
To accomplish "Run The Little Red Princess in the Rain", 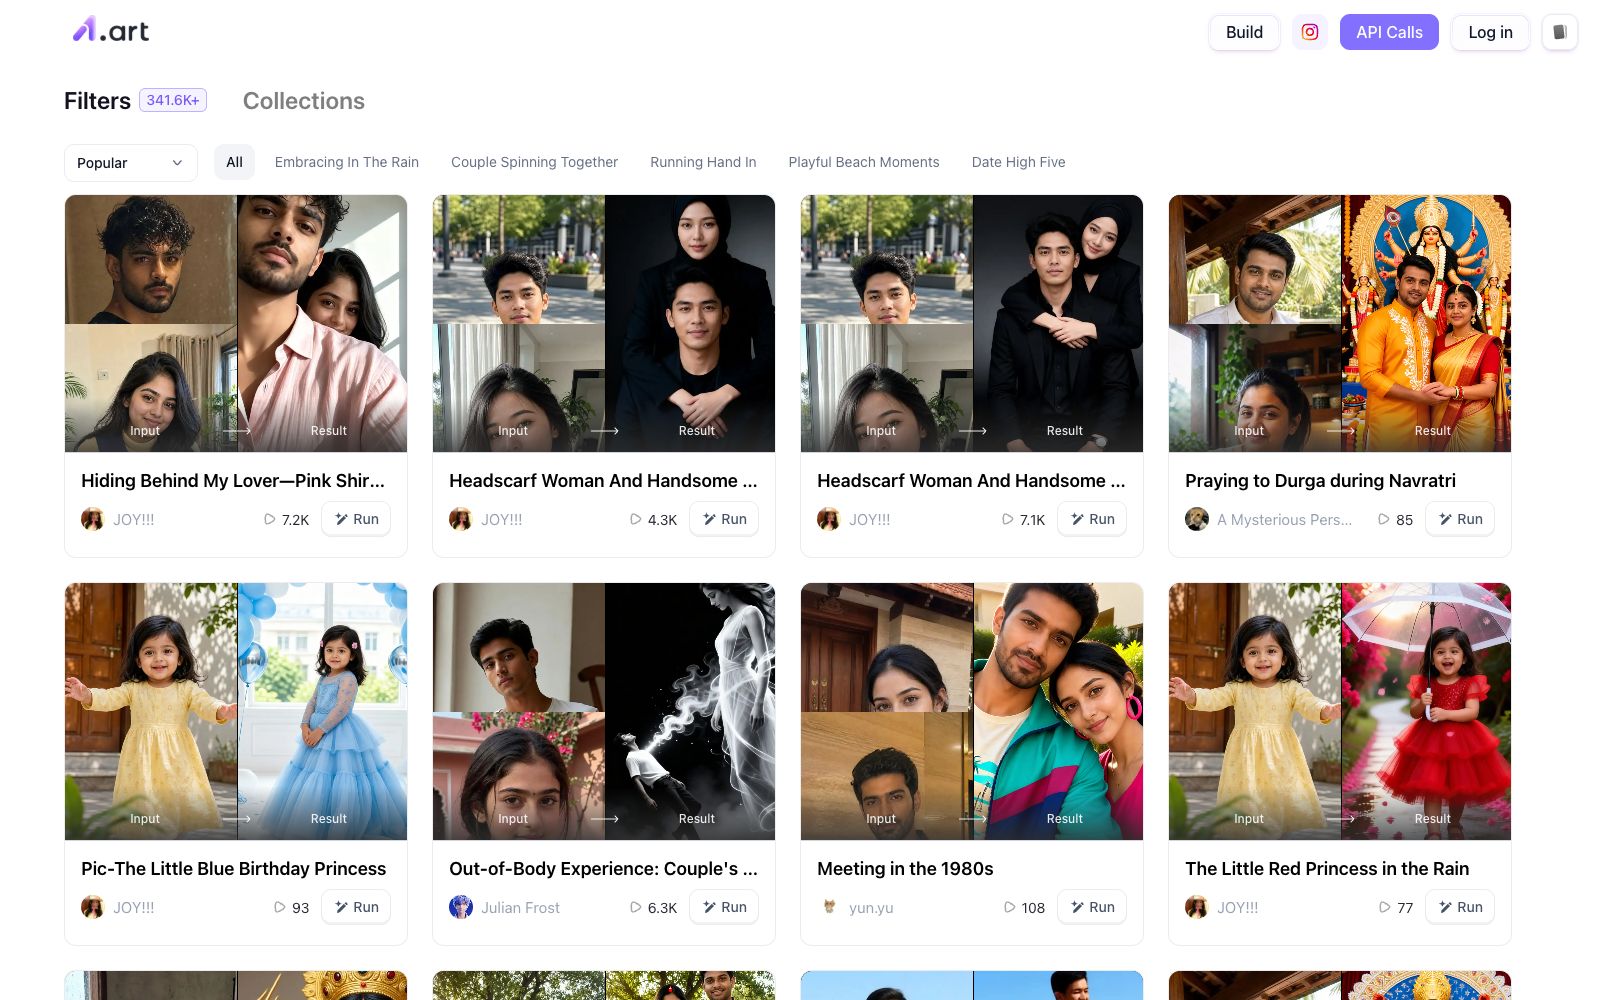I will (x=1460, y=907).
